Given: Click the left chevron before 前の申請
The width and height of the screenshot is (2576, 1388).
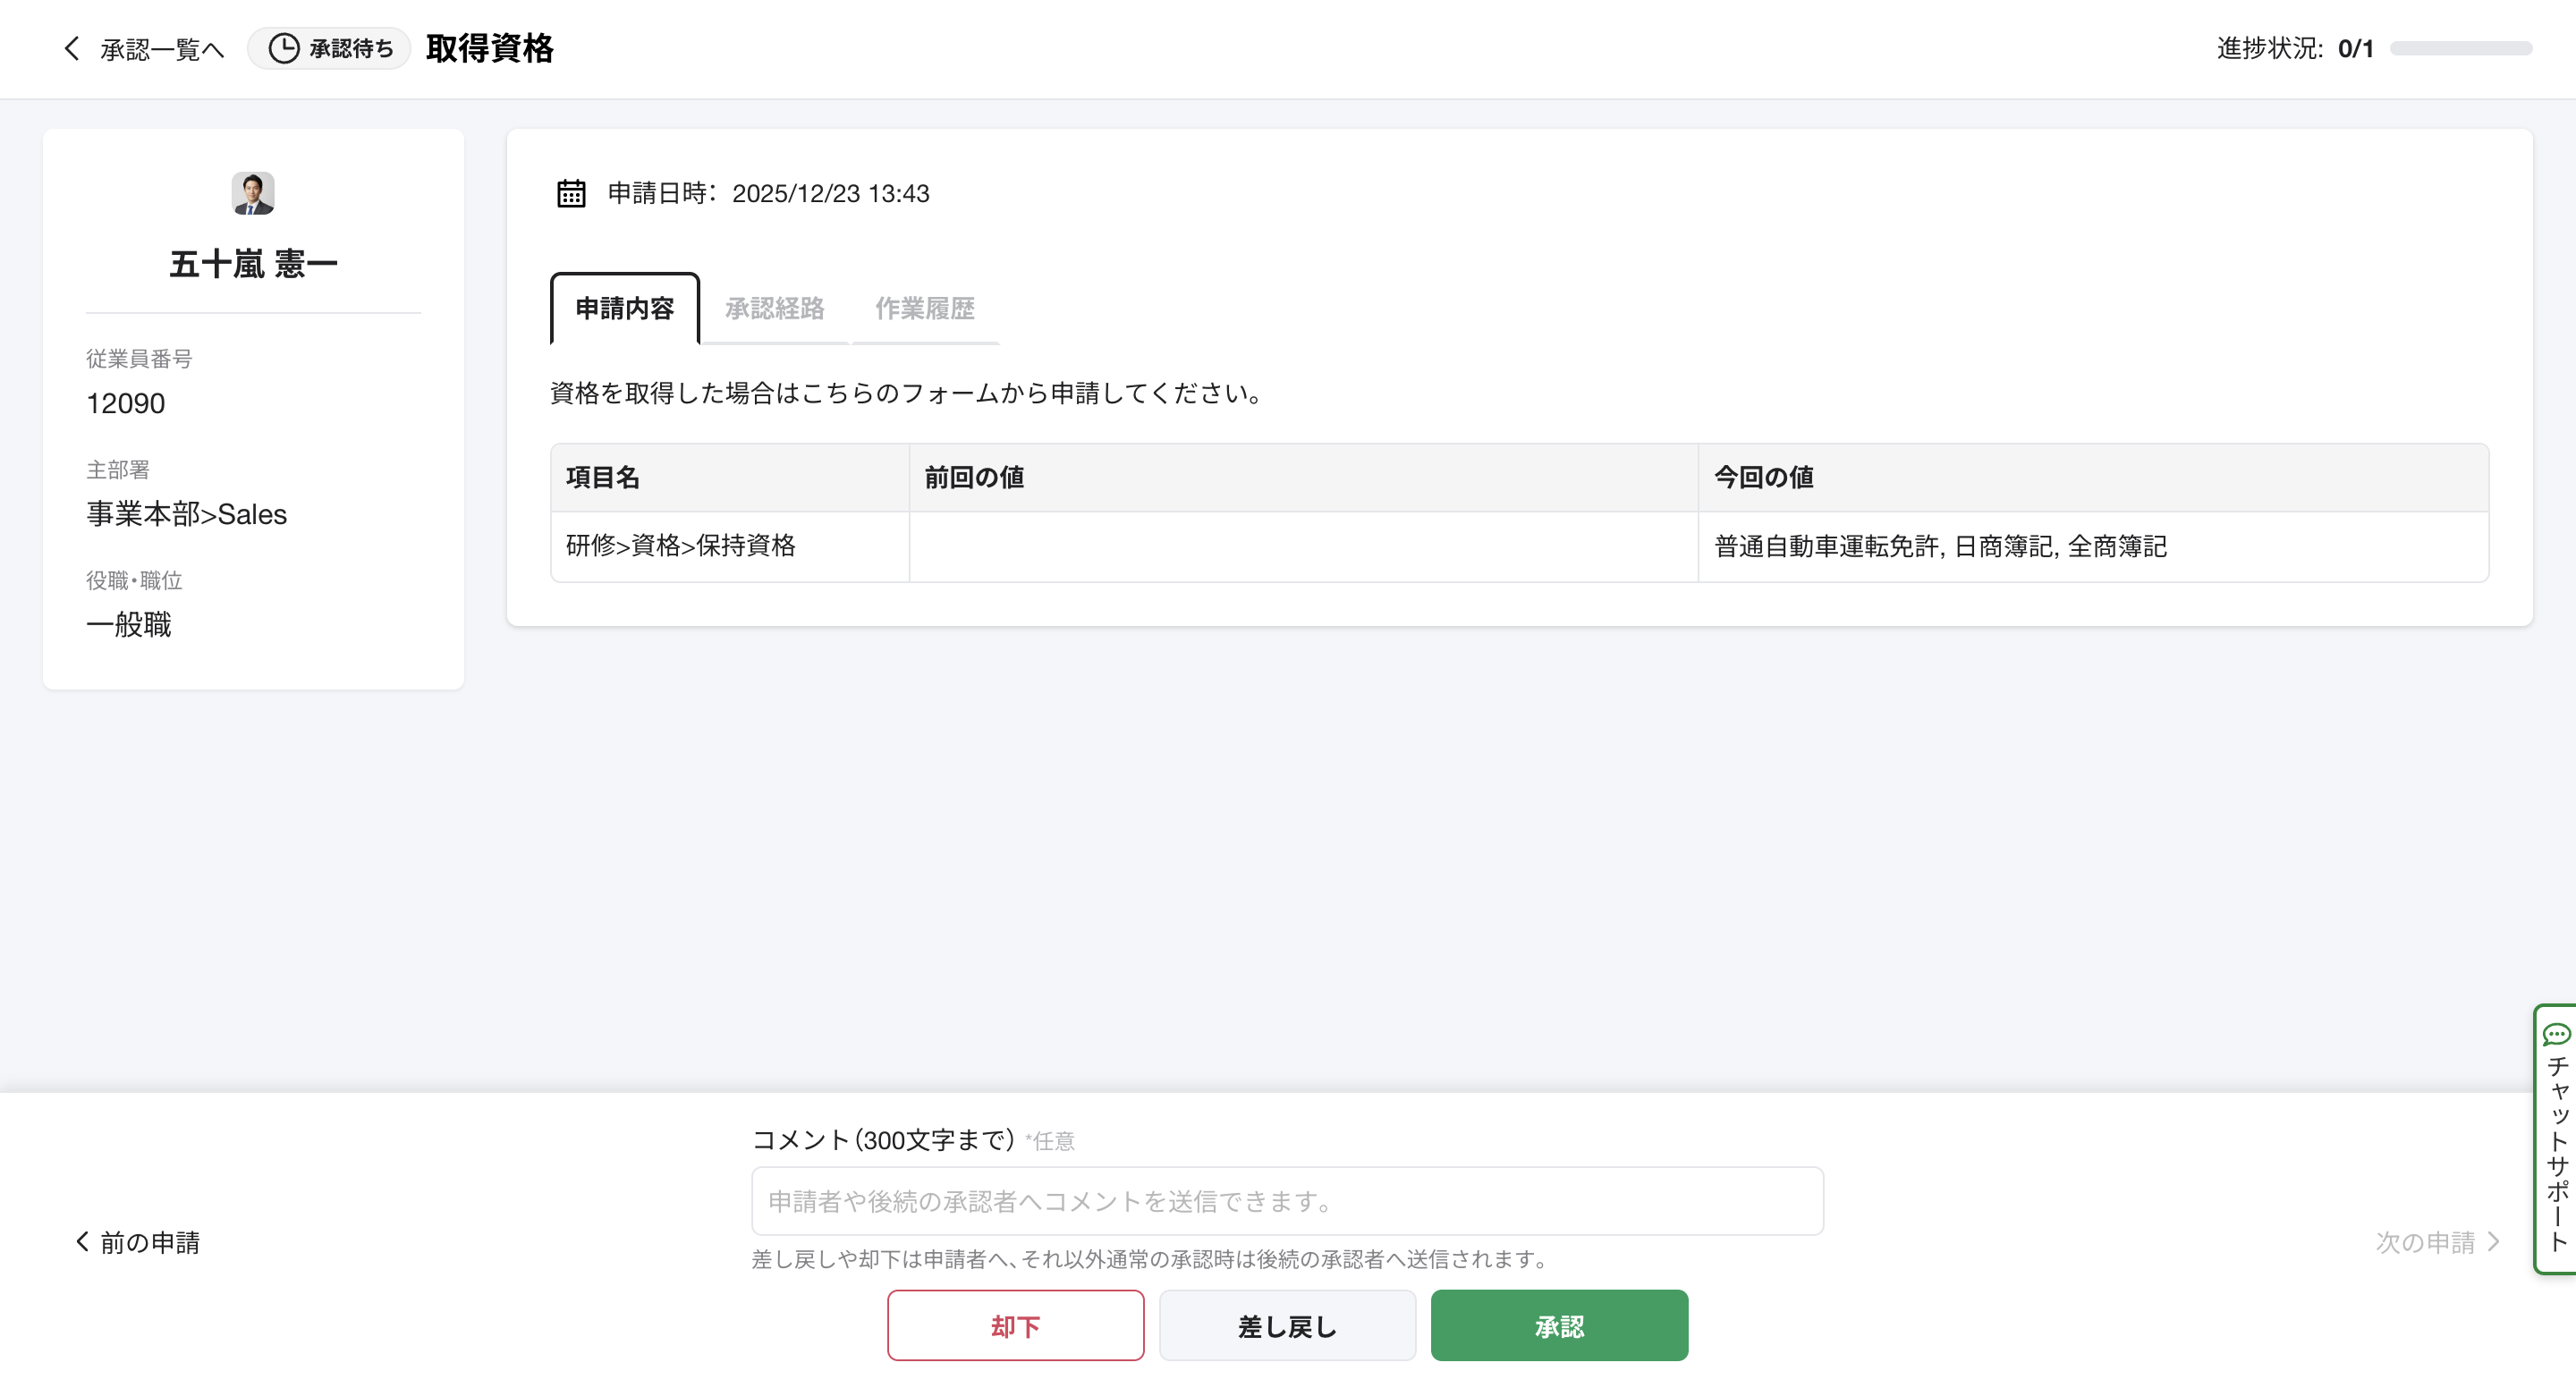Looking at the screenshot, I should [x=82, y=1241].
